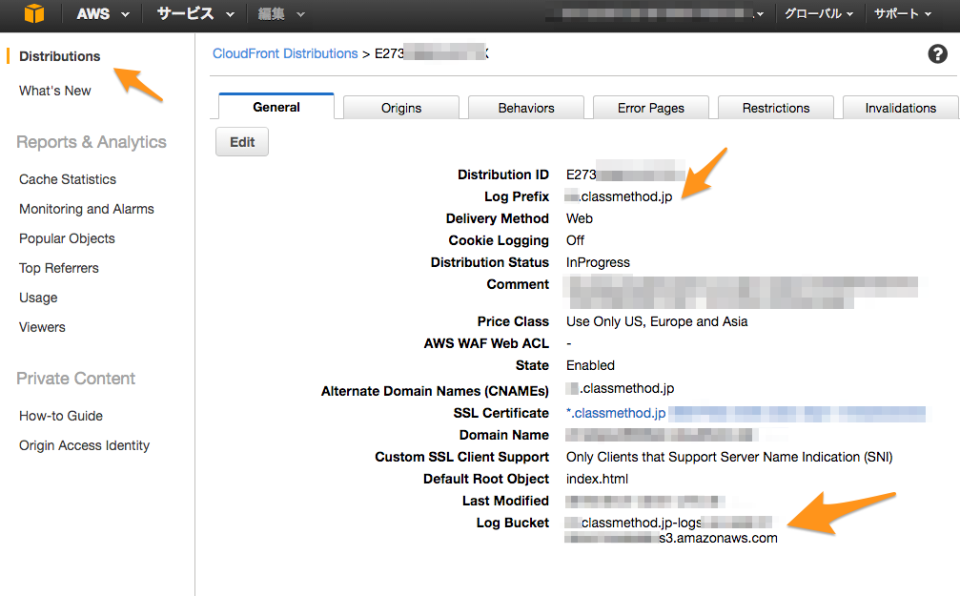This screenshot has width=960, height=596.
Task: Click the *.classmethod.jp SSL certificate link
Action: tap(616, 413)
